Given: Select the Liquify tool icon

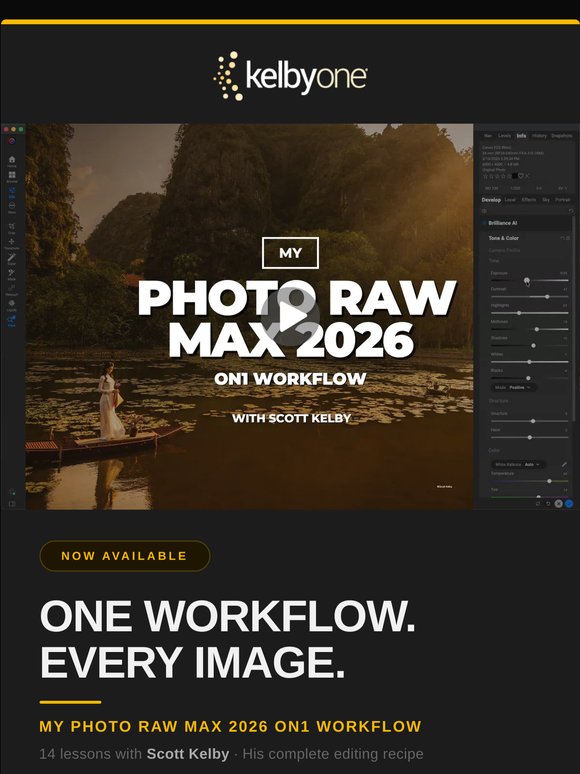Looking at the screenshot, I should [11, 304].
